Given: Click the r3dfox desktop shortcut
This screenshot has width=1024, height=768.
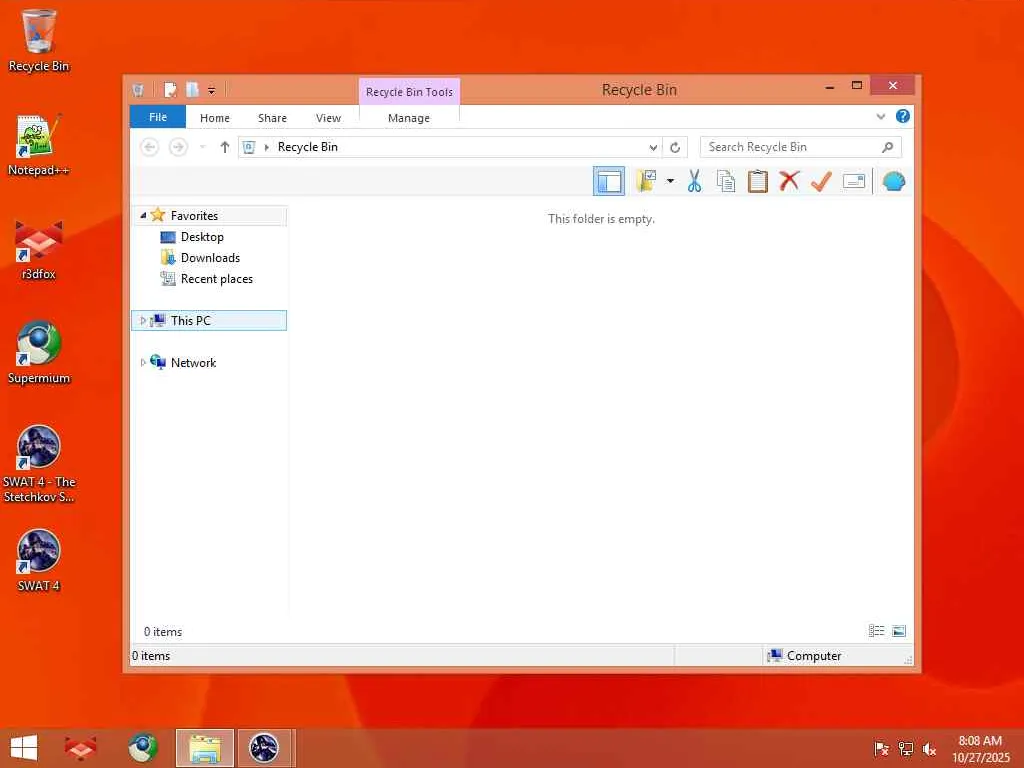Looking at the screenshot, I should pos(39,249).
